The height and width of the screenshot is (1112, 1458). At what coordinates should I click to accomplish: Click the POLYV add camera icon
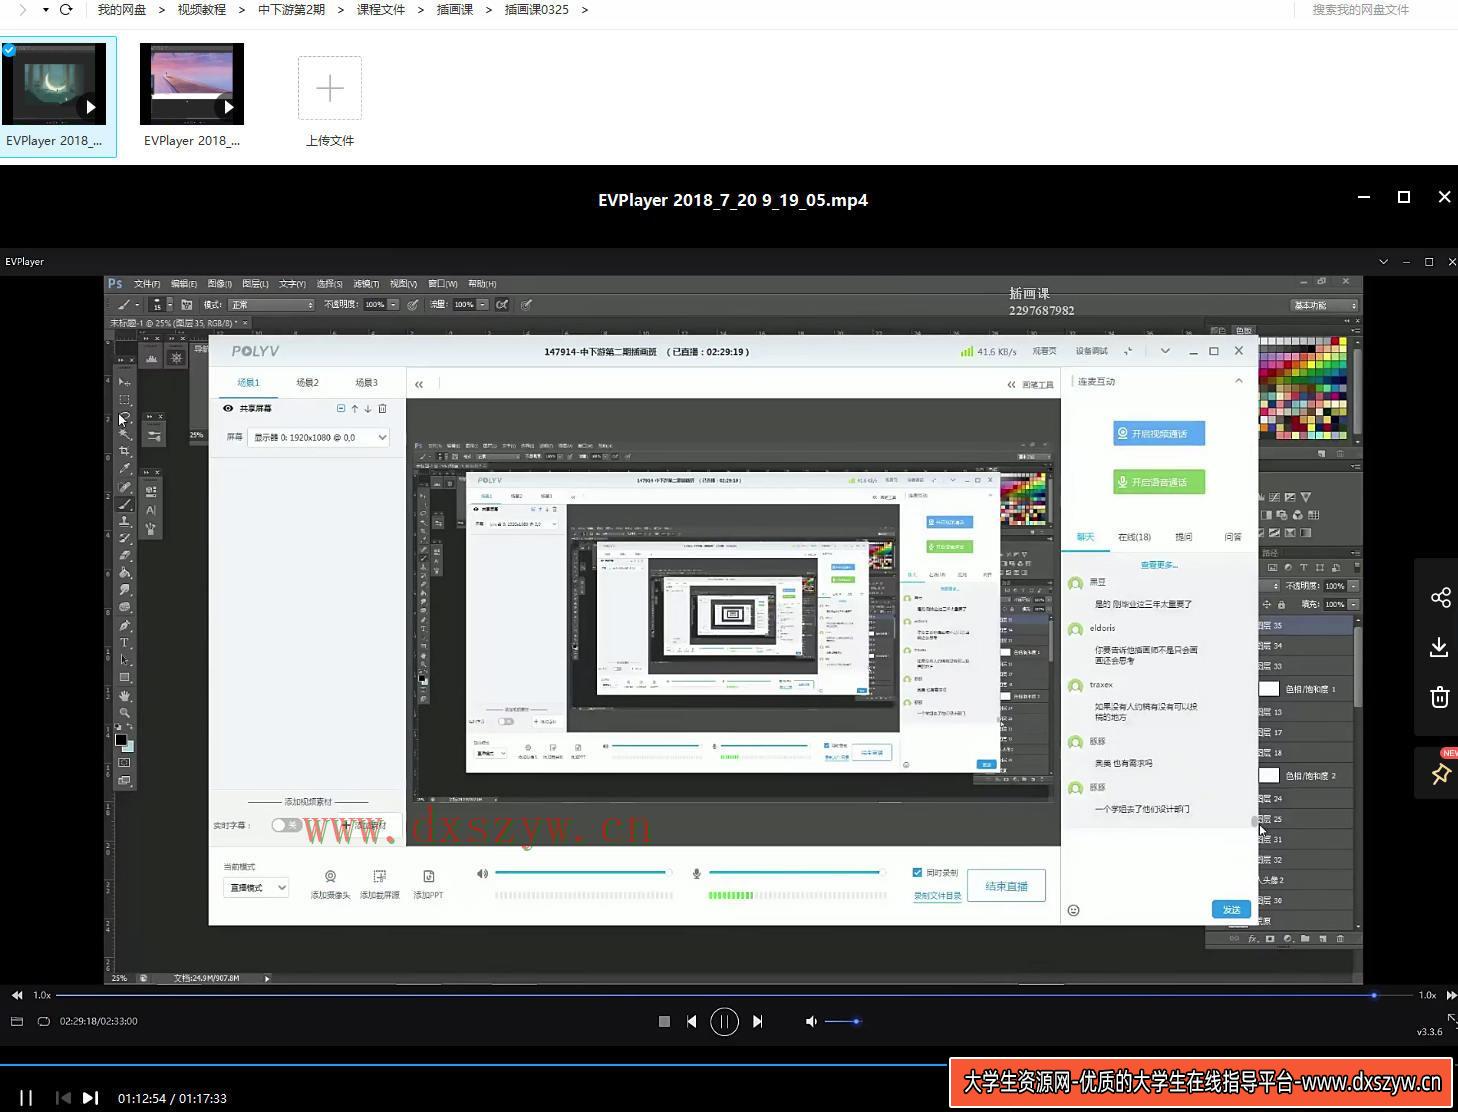330,876
